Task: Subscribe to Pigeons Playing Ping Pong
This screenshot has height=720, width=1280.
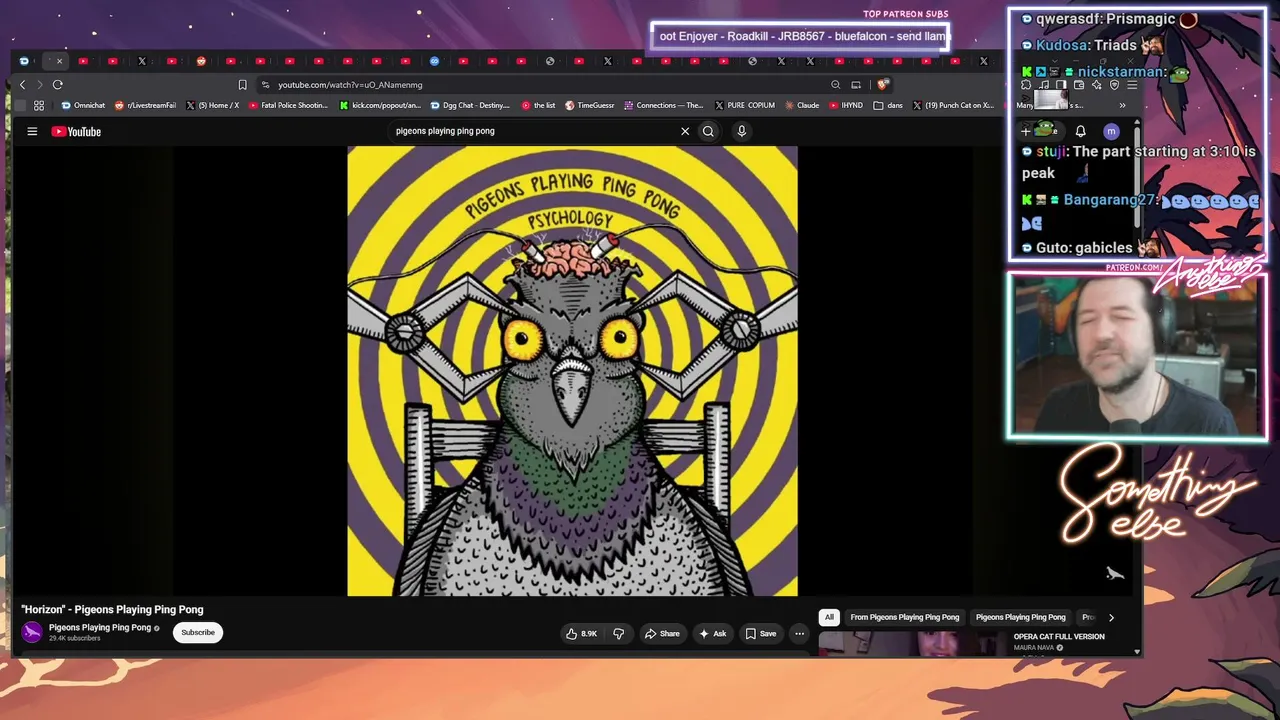Action: [198, 632]
